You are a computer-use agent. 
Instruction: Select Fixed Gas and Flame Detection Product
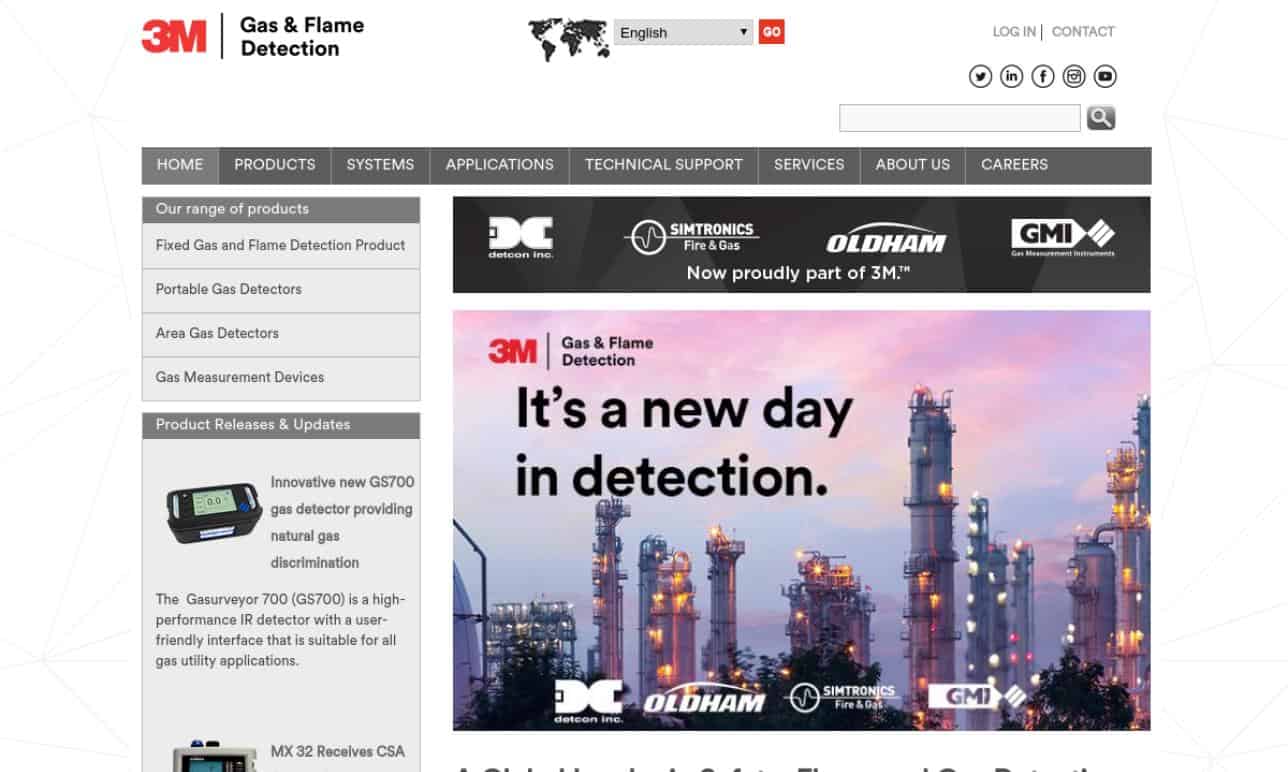(281, 245)
